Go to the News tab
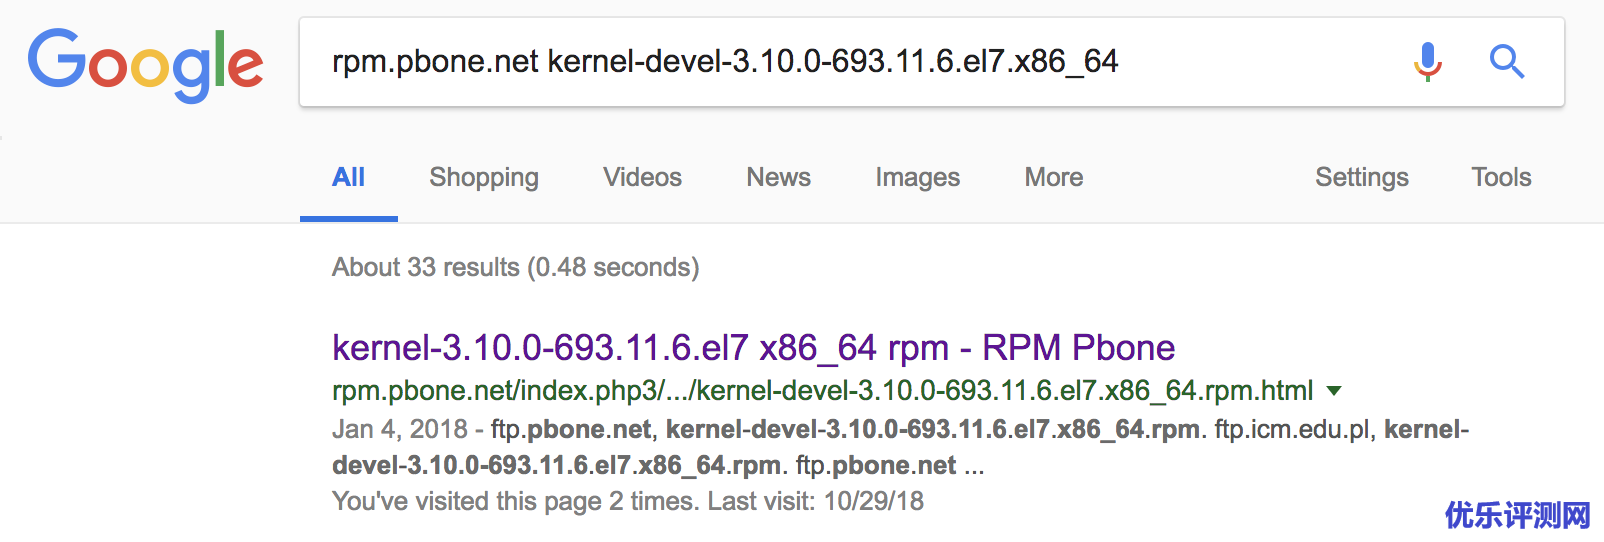 (x=778, y=178)
